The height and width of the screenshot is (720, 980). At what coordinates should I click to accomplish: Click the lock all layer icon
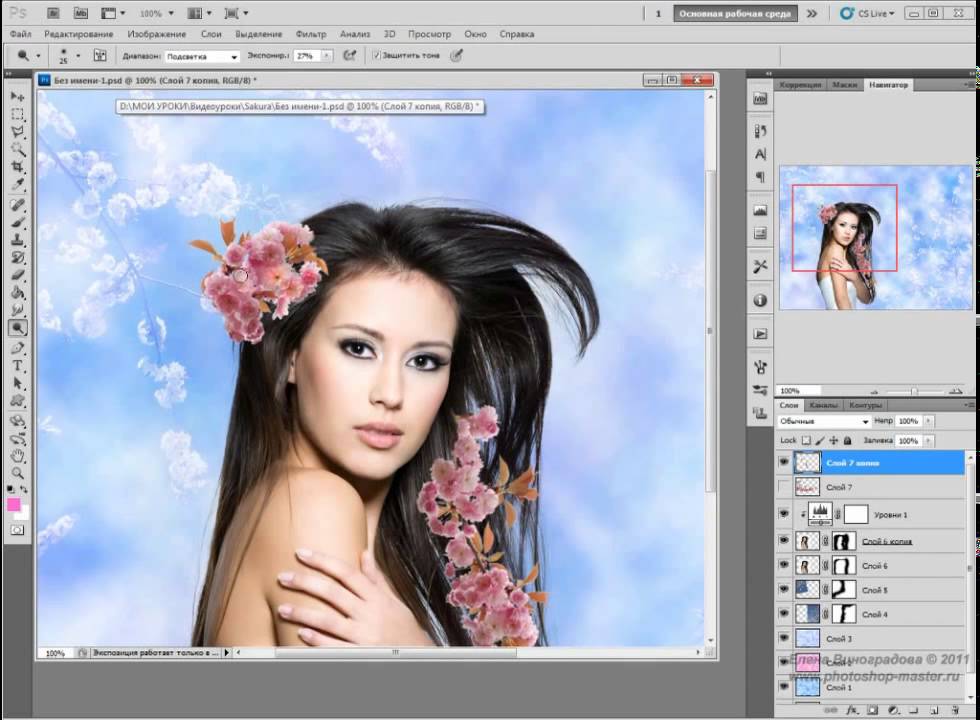[848, 440]
